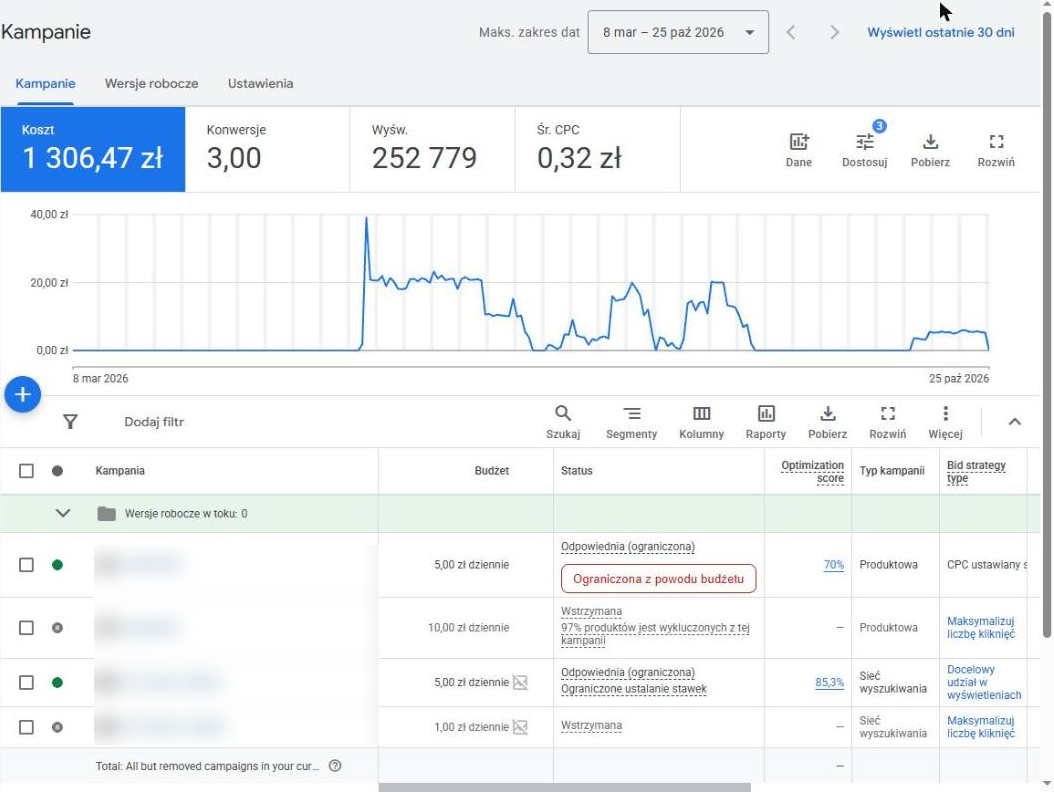Check the 1,00 zł dziennie campaign row
1054x792 pixels.
coord(26,727)
